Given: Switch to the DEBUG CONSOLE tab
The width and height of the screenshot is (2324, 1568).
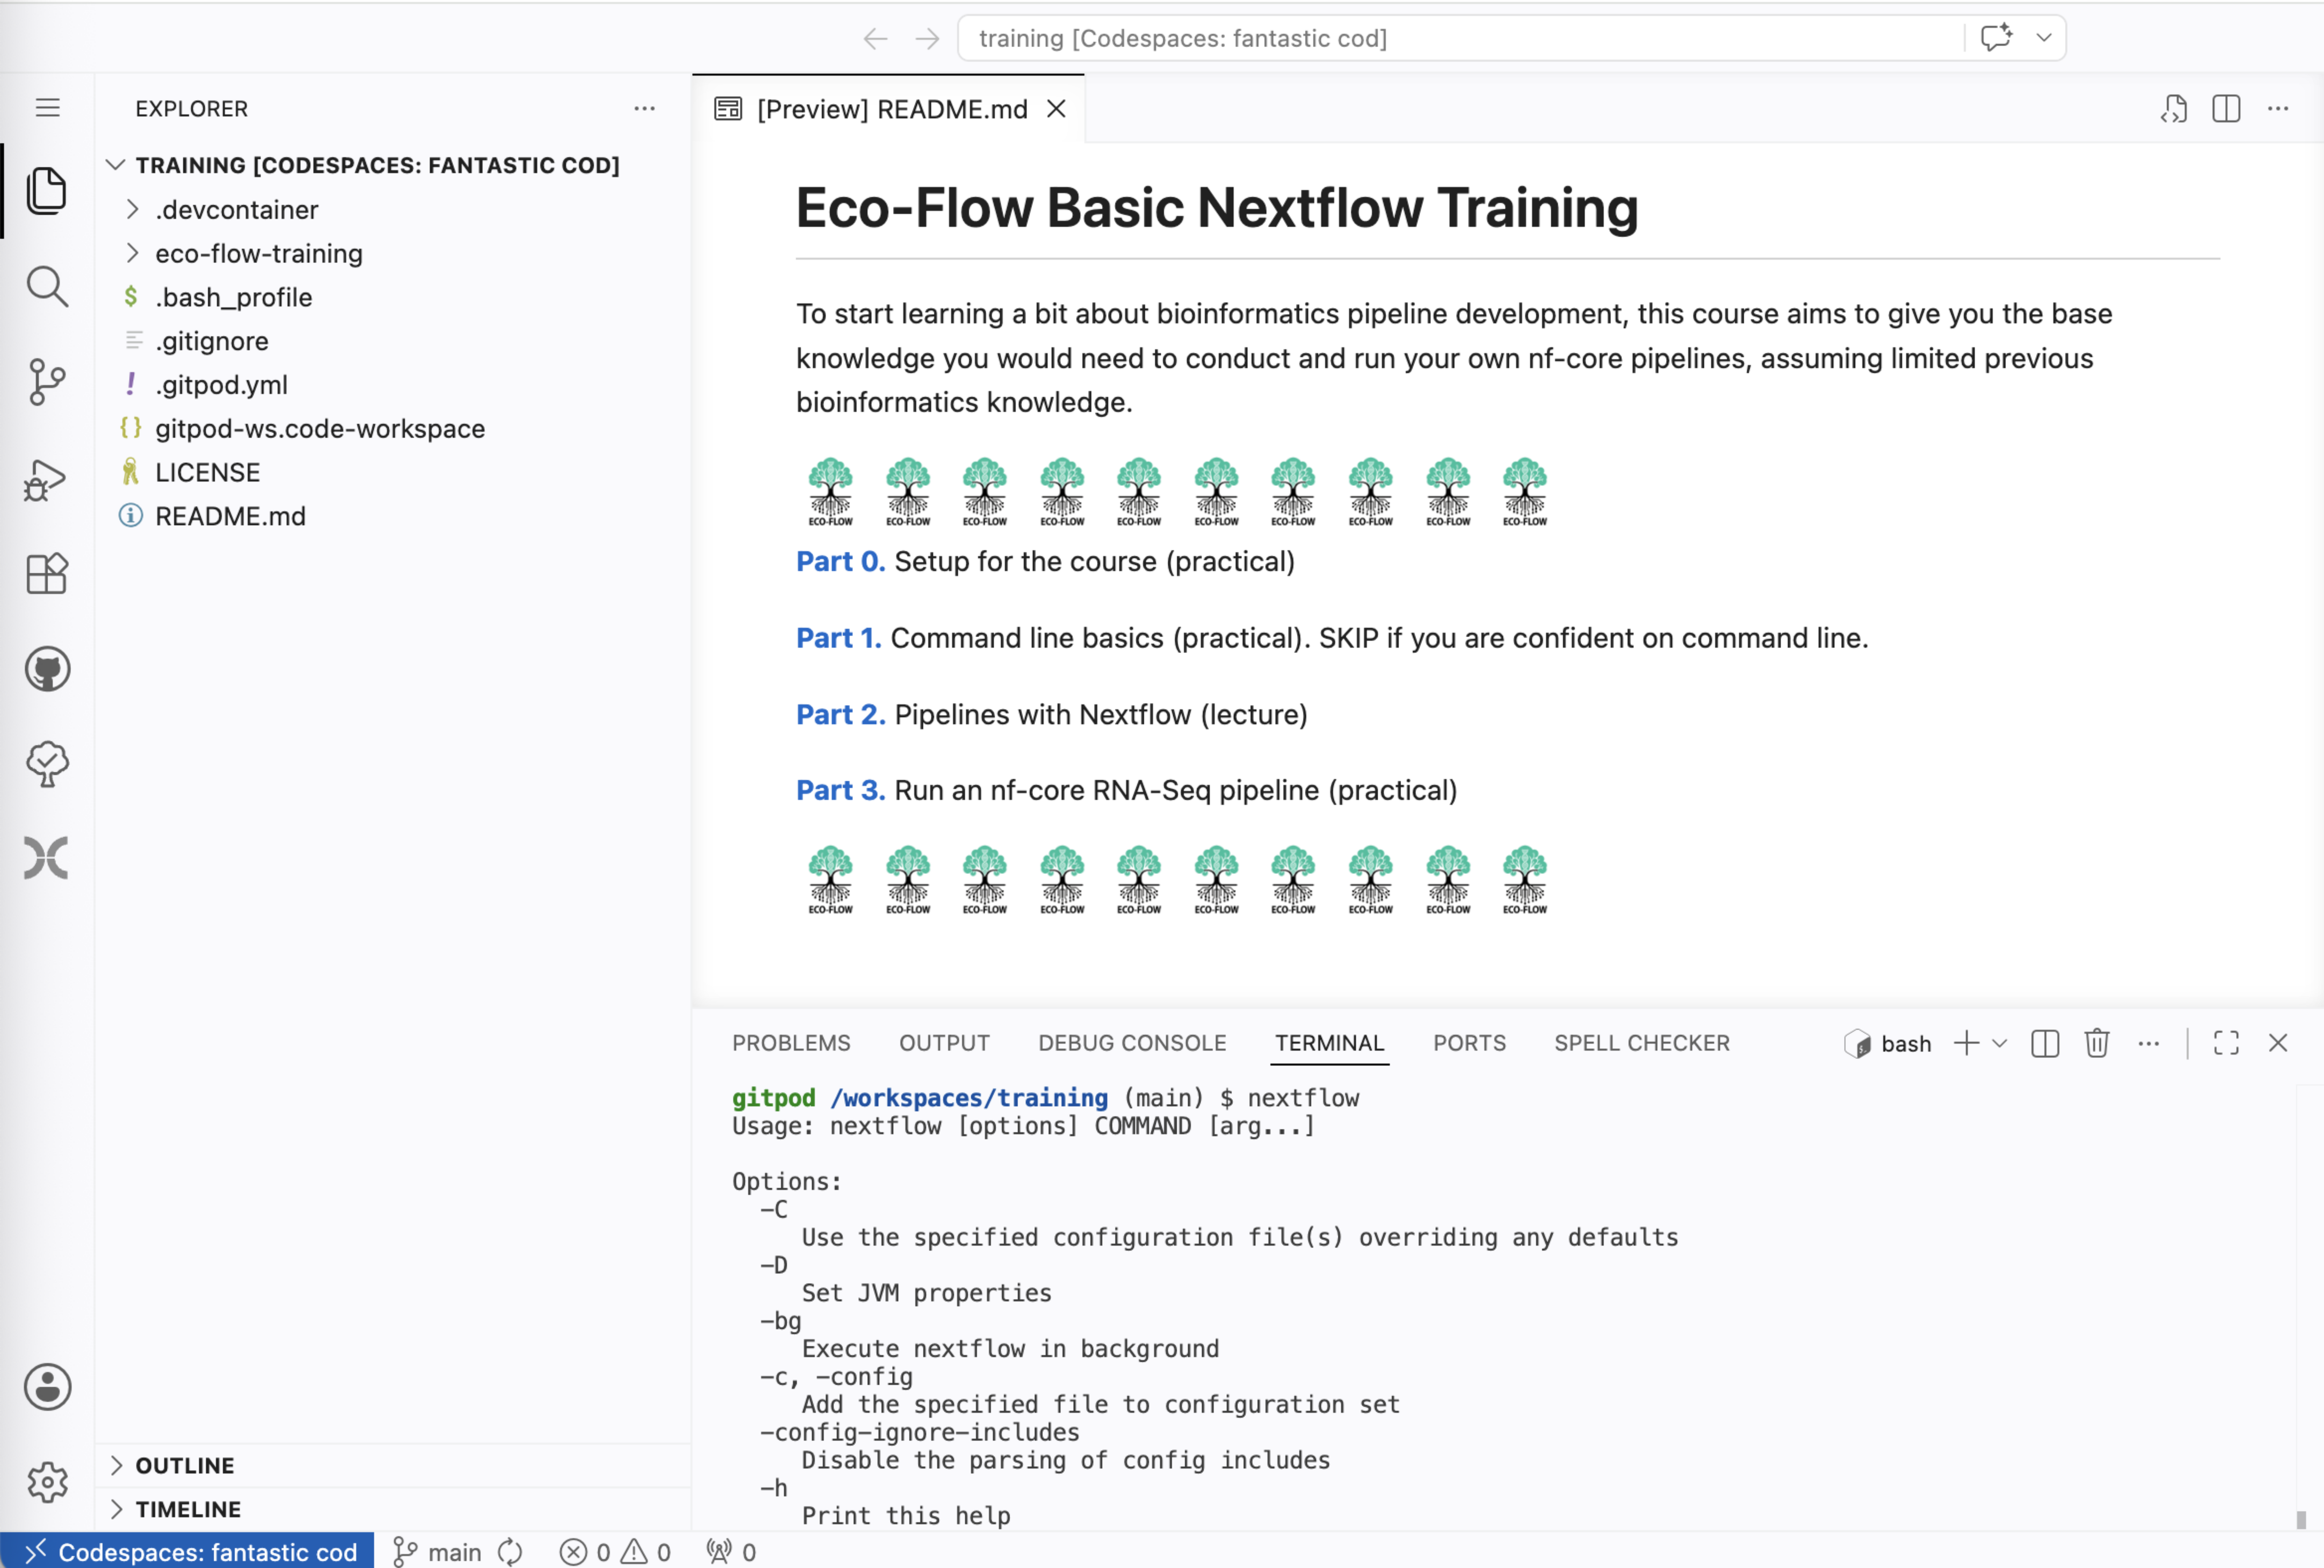Looking at the screenshot, I should point(1132,1043).
